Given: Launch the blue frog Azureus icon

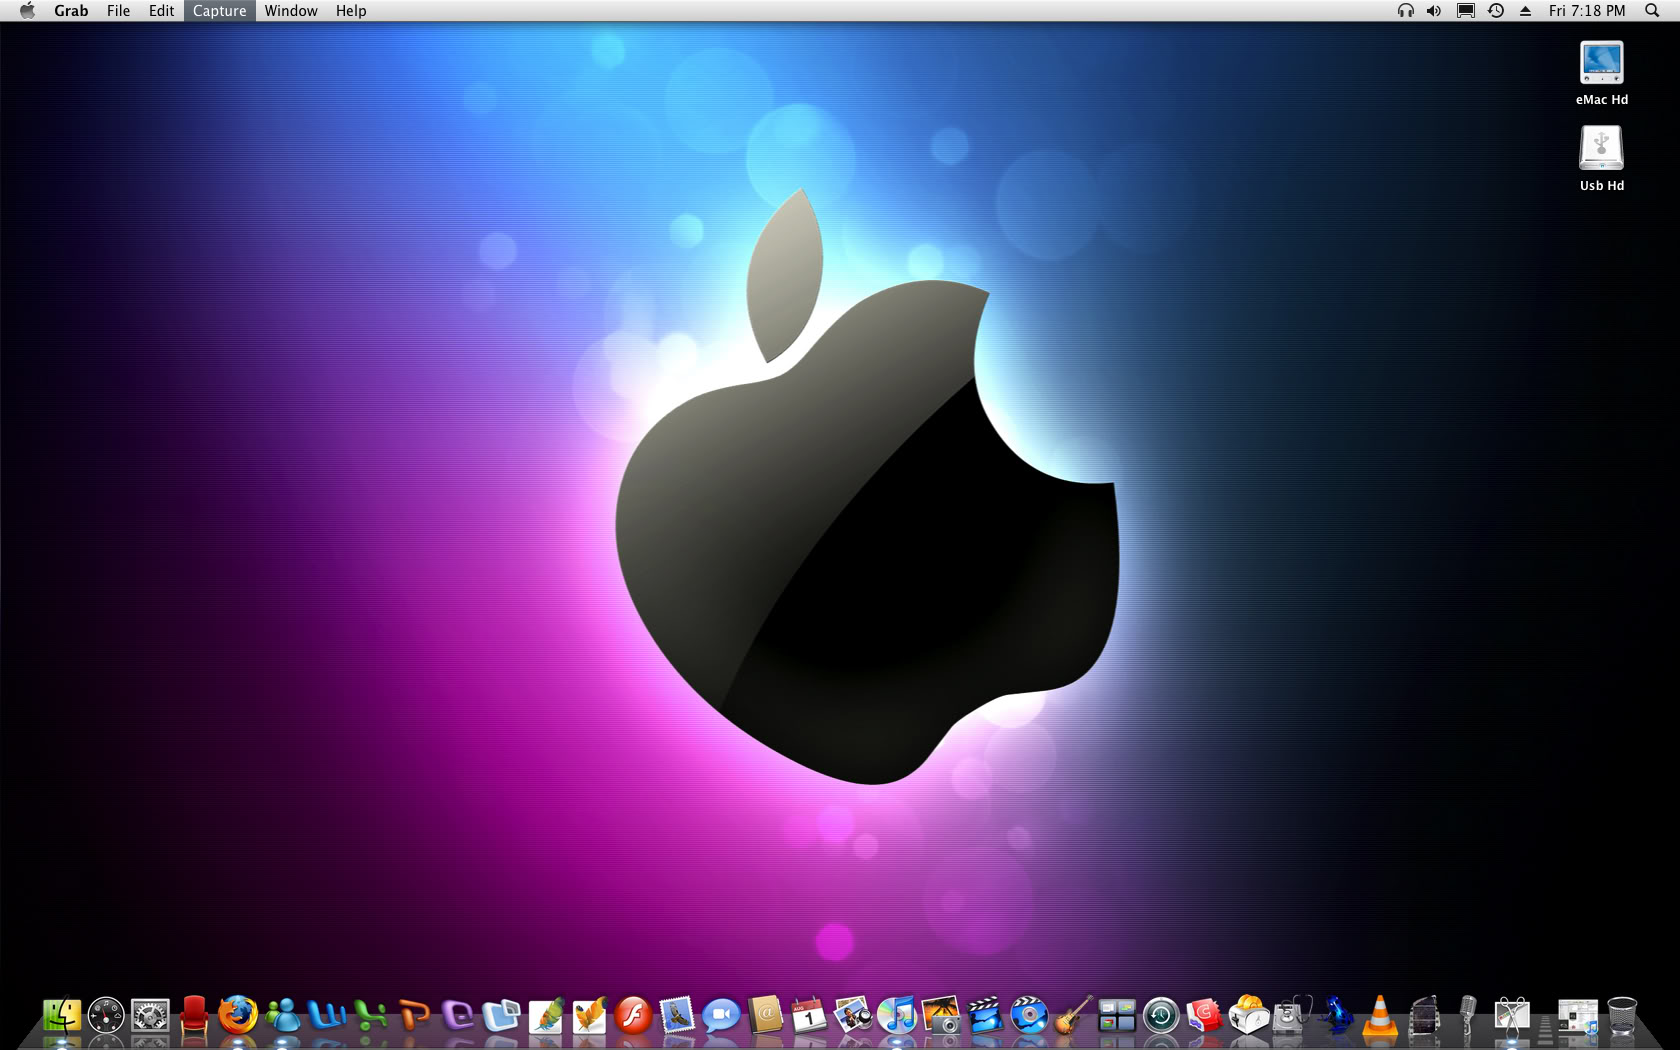Looking at the screenshot, I should click(x=1336, y=1016).
